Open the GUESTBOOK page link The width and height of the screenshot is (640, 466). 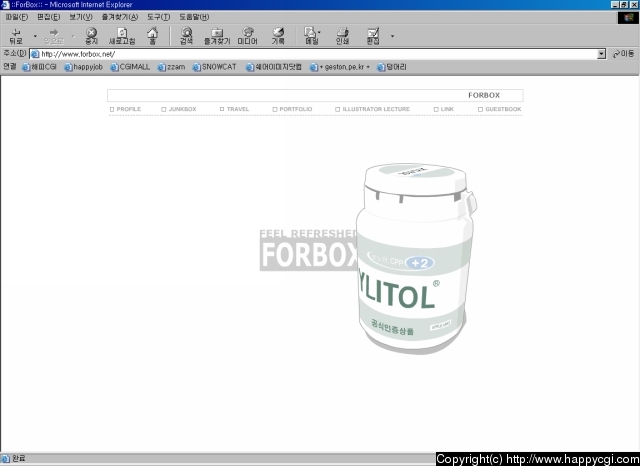point(500,109)
